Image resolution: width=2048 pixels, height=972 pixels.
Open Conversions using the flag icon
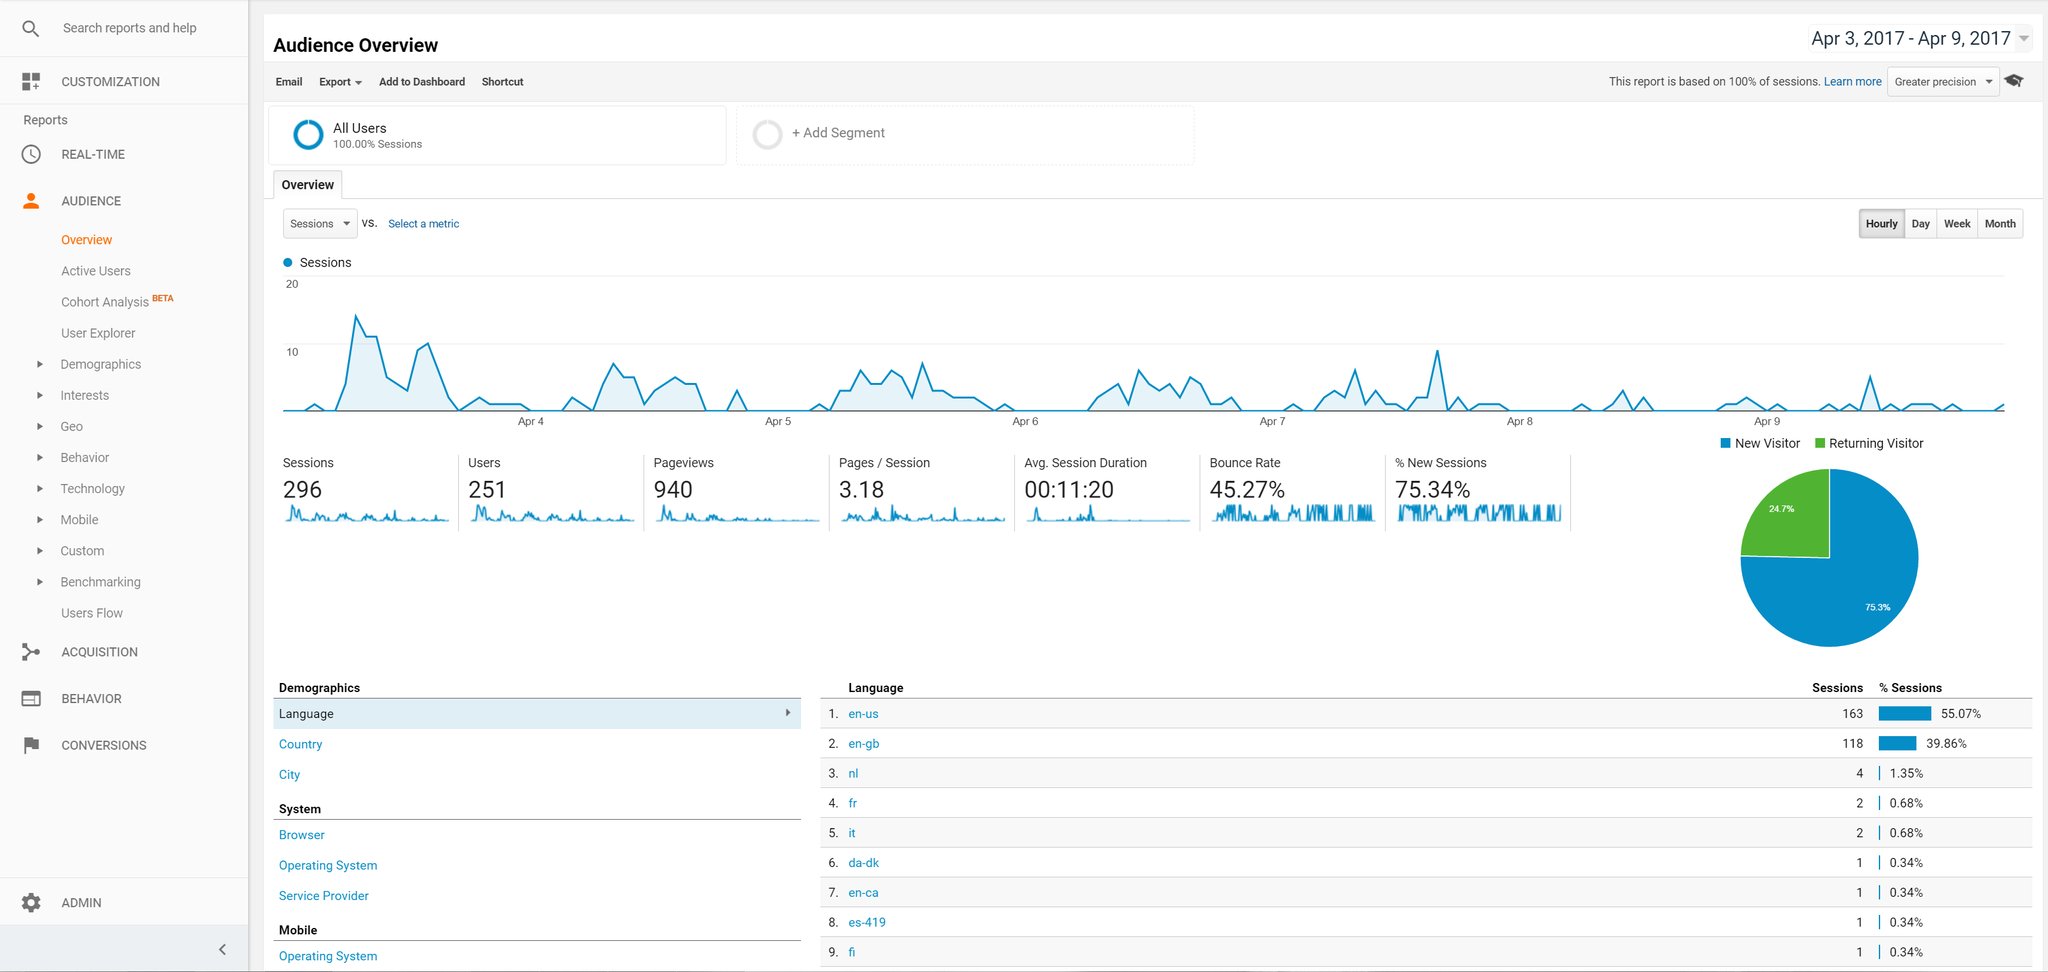(x=30, y=744)
